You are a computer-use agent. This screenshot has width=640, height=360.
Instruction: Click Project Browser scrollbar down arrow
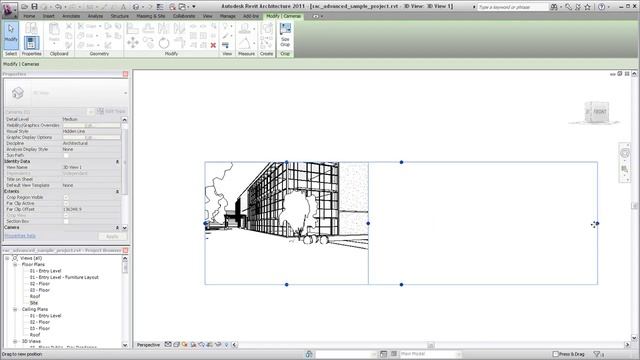(125, 345)
